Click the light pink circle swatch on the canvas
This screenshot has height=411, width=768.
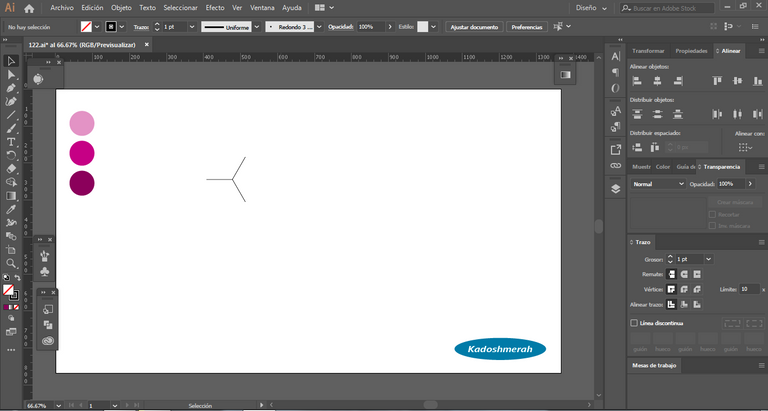(x=82, y=123)
